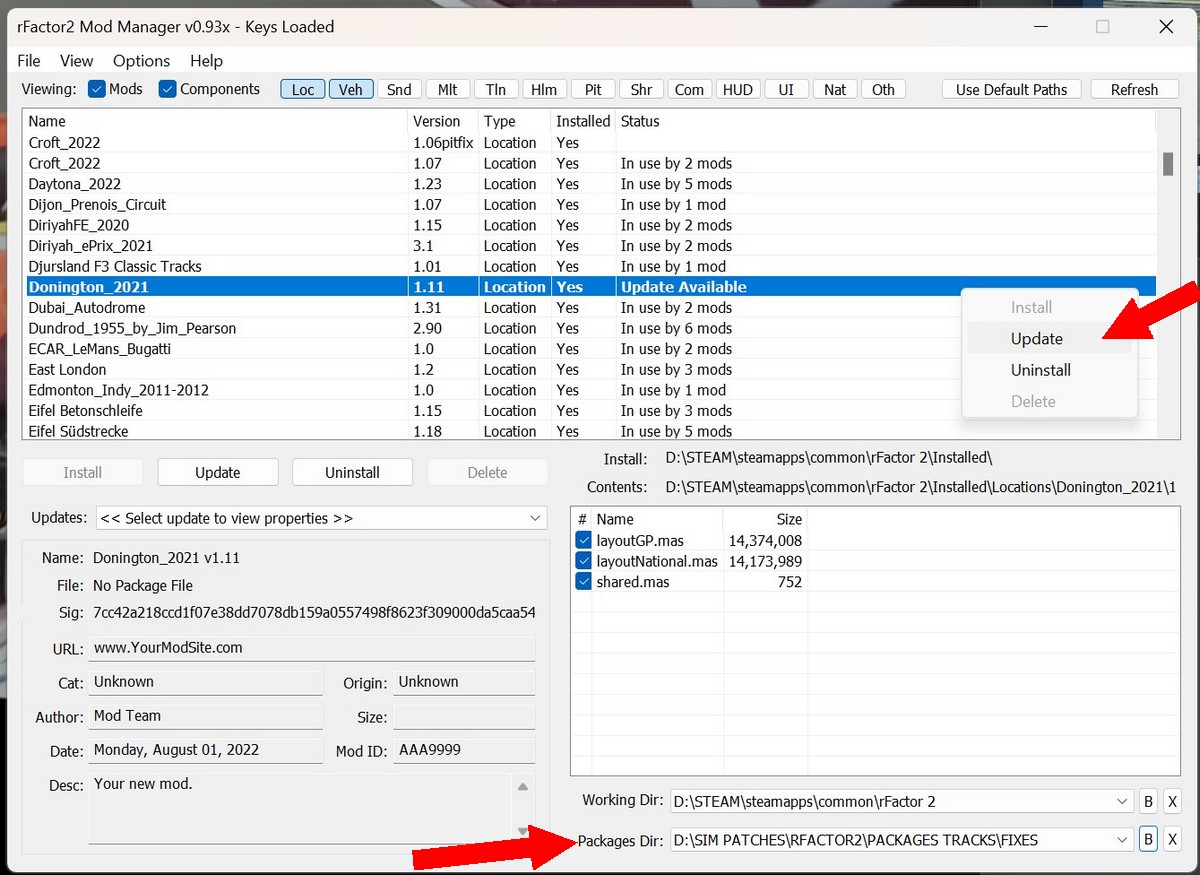Select the Dundrod_1955_by_Jim_Pearson row
The height and width of the screenshot is (875, 1200).
coord(590,329)
